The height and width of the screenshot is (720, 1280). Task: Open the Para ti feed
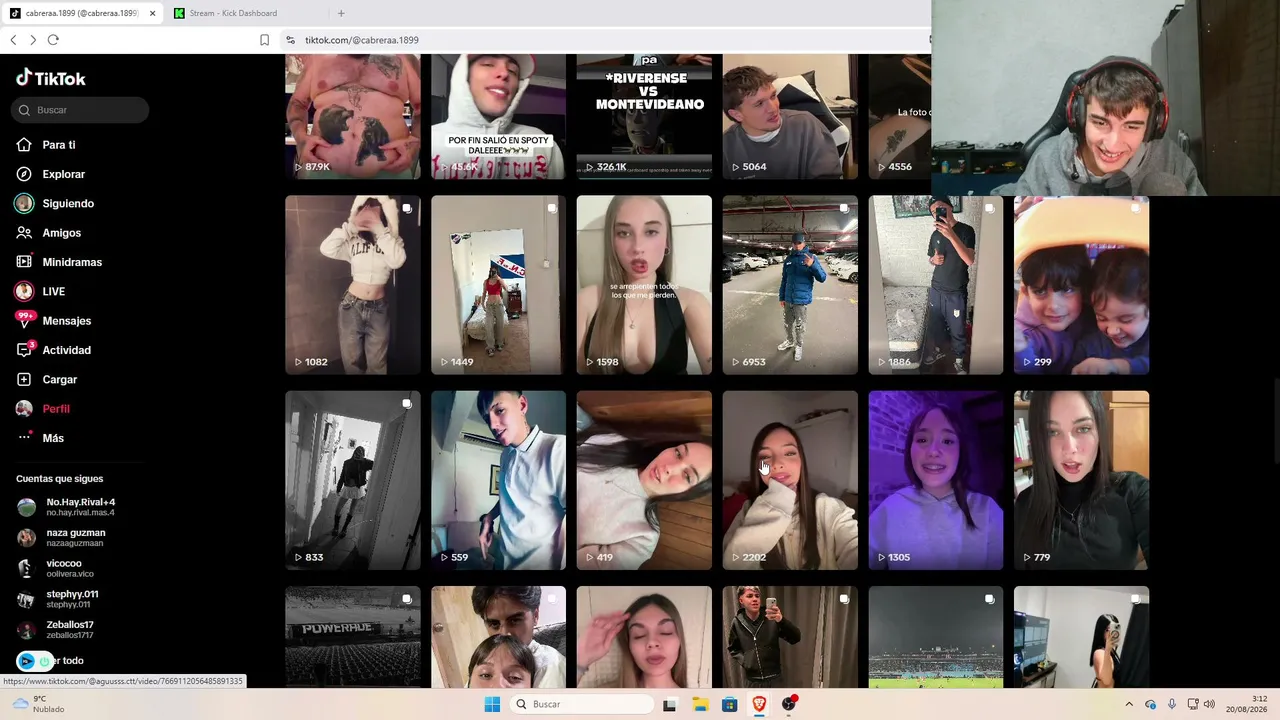(46, 145)
